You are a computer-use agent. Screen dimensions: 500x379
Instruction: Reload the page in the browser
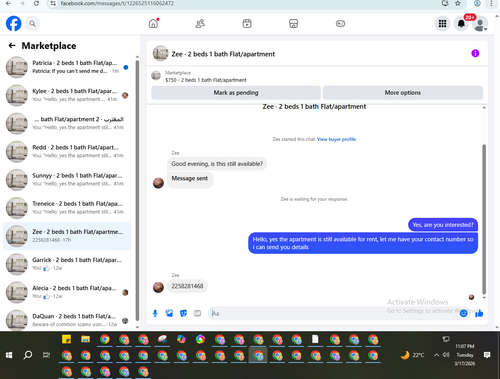pyautogui.click(x=36, y=3)
